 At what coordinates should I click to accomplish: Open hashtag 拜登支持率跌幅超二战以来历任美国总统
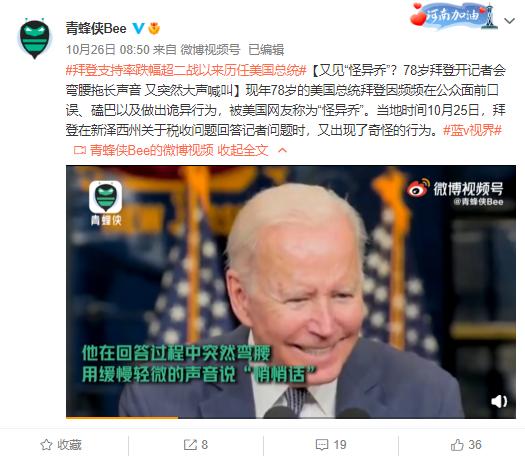pos(186,70)
